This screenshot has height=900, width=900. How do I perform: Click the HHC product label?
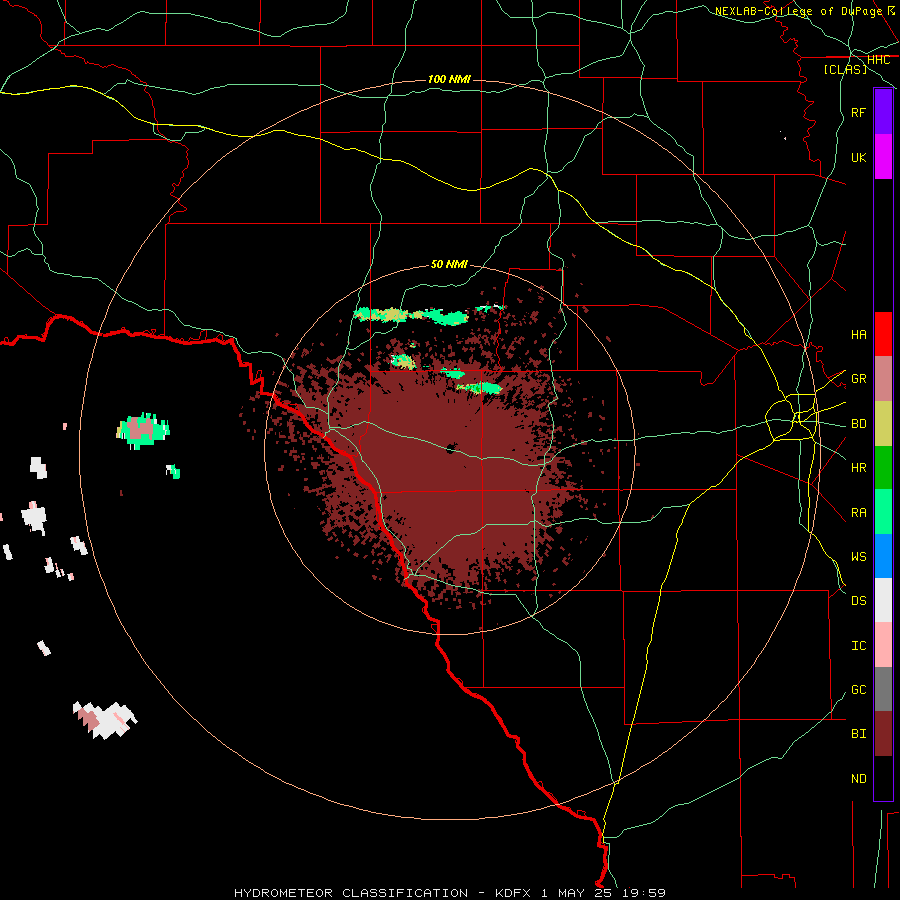click(x=878, y=60)
